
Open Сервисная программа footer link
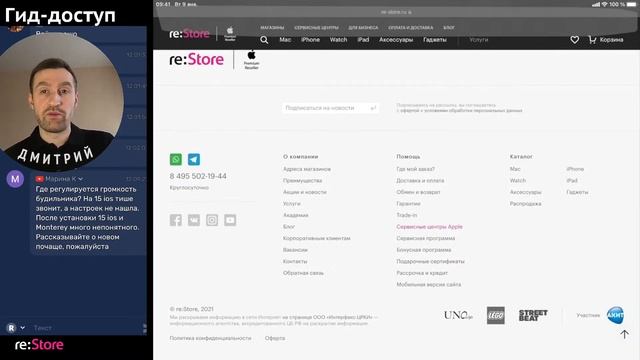(x=426, y=238)
